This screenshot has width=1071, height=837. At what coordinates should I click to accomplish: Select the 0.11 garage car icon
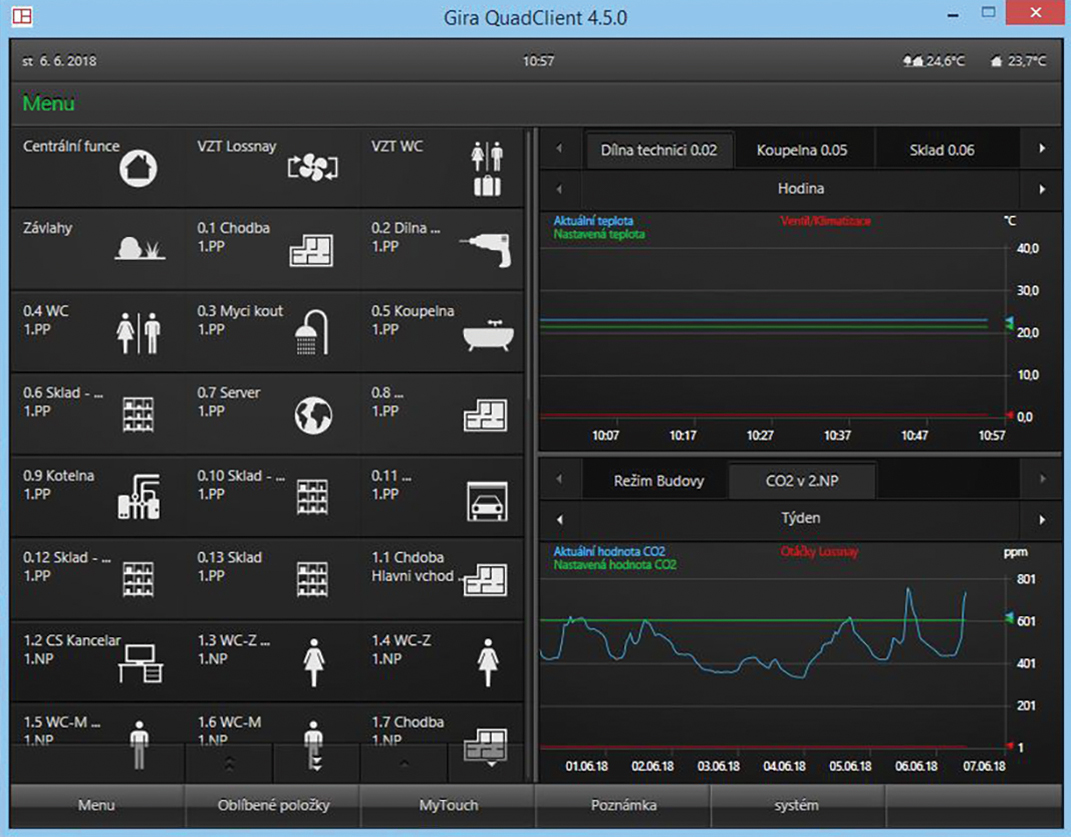[487, 502]
